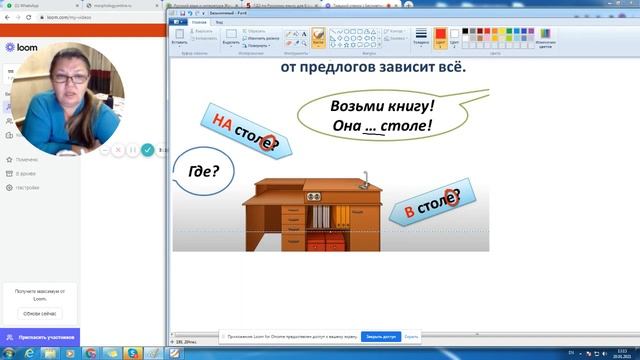Open the starred item in Loom sidebar
The image size is (640, 360).
(22, 160)
